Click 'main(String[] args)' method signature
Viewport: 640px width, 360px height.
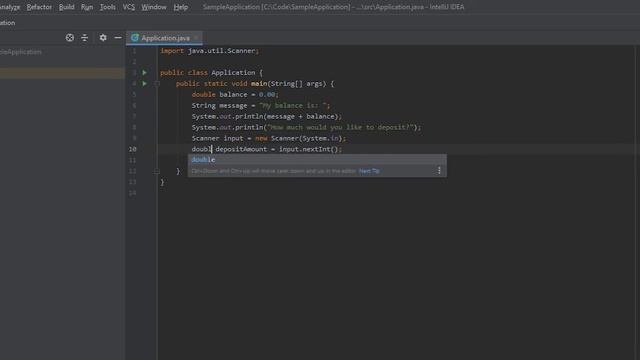pyautogui.click(x=288, y=84)
